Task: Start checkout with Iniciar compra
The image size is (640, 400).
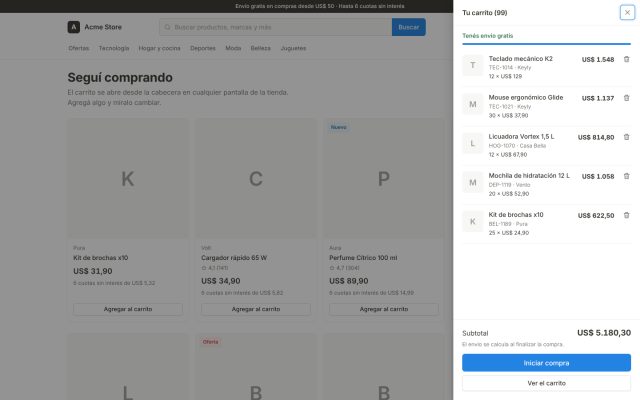Action: [x=546, y=363]
